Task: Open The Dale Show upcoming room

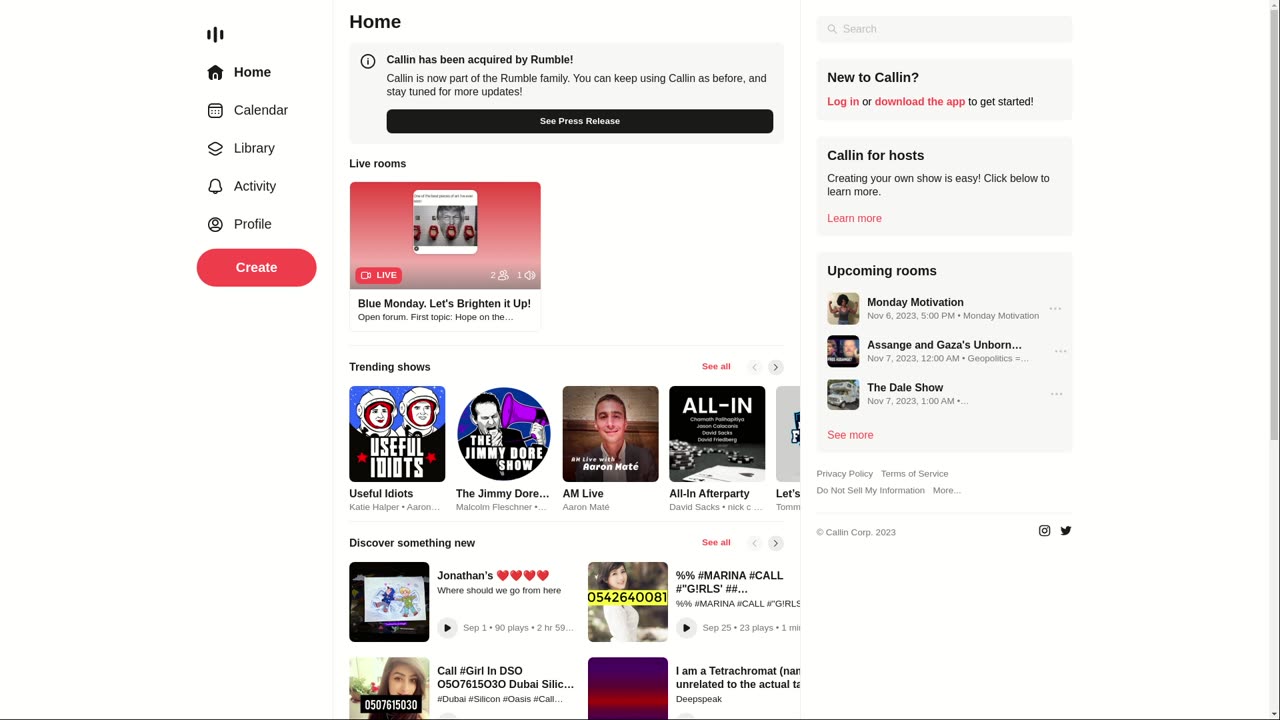Action: [x=905, y=388]
